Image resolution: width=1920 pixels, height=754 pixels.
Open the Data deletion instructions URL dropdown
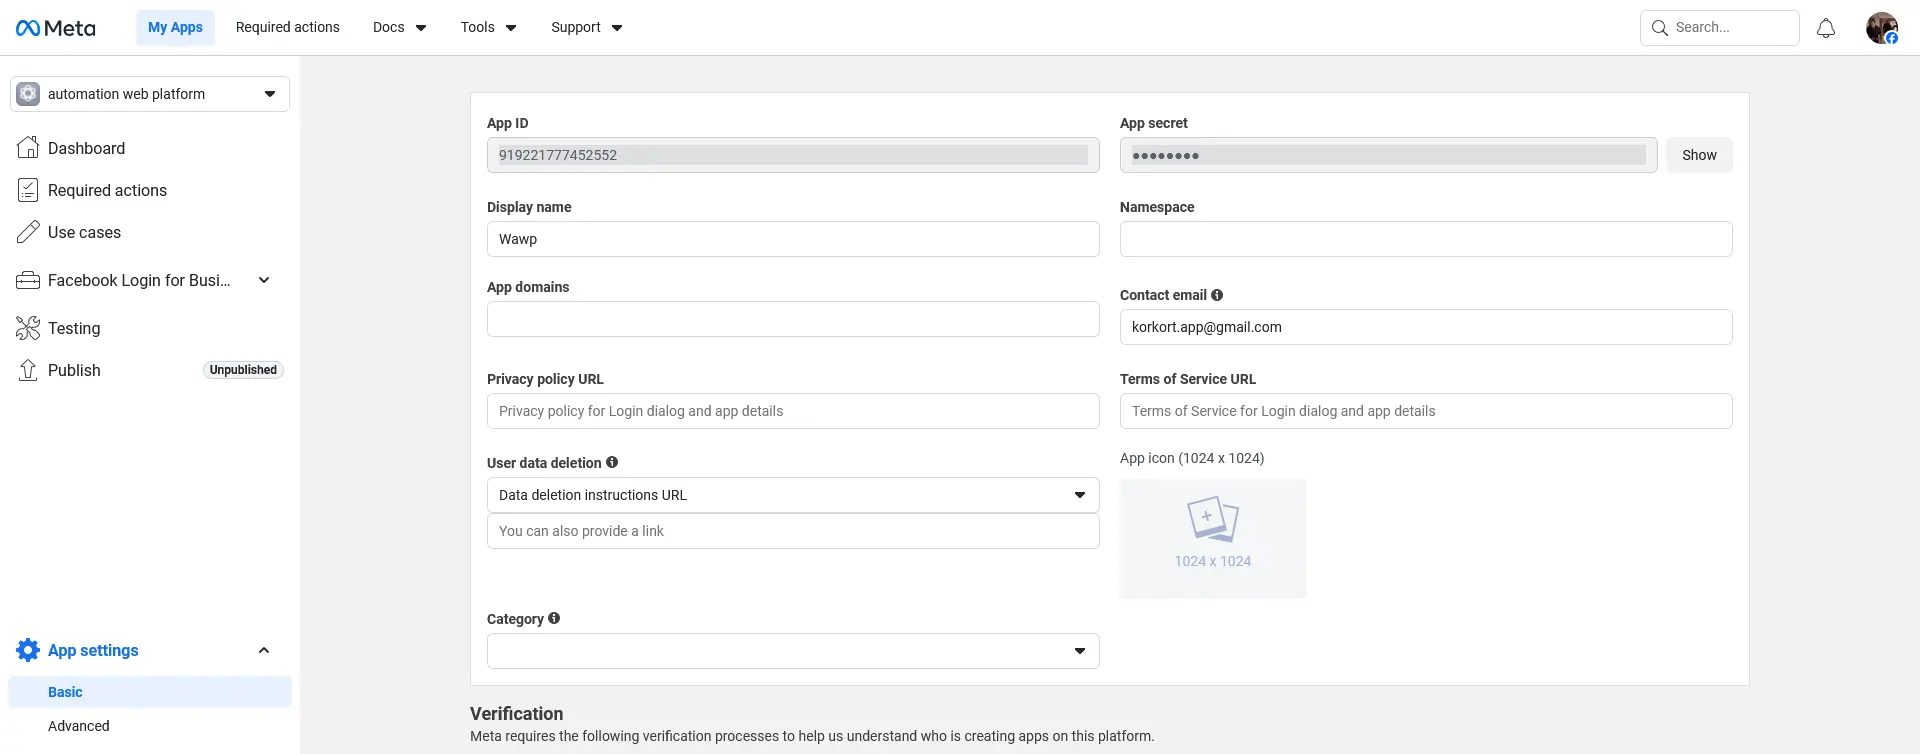click(x=793, y=495)
